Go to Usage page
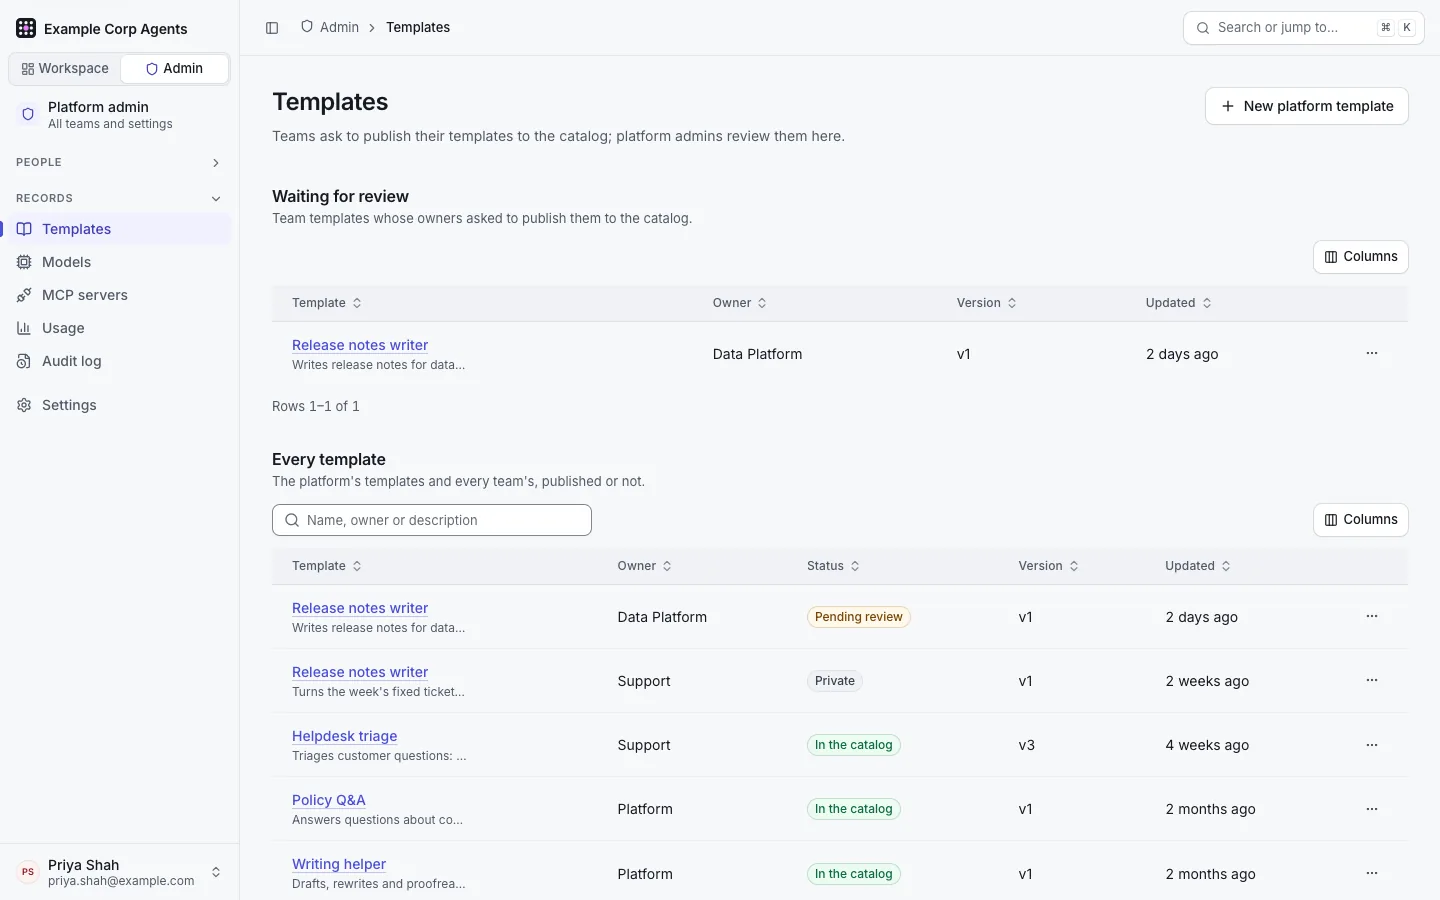Screen dimensions: 1440x900 click(x=119, y=328)
